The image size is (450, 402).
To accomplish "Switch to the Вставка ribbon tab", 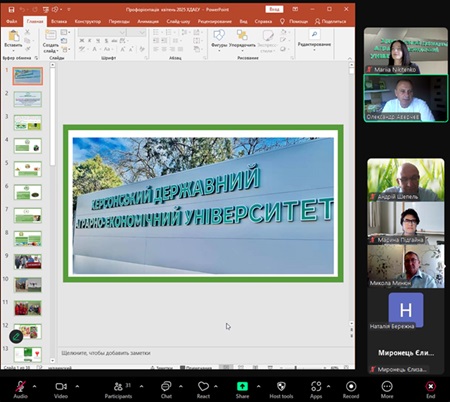I will click(x=59, y=21).
